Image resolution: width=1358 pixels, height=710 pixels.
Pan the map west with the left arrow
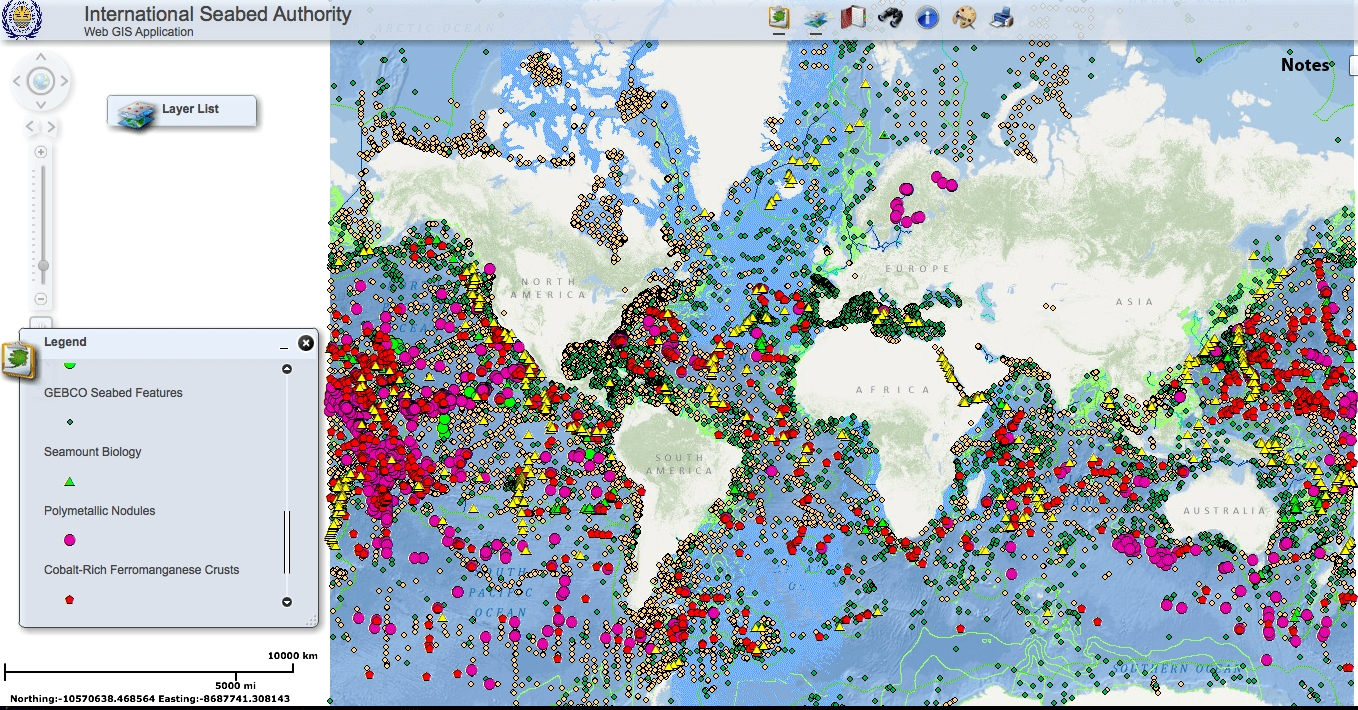17,80
